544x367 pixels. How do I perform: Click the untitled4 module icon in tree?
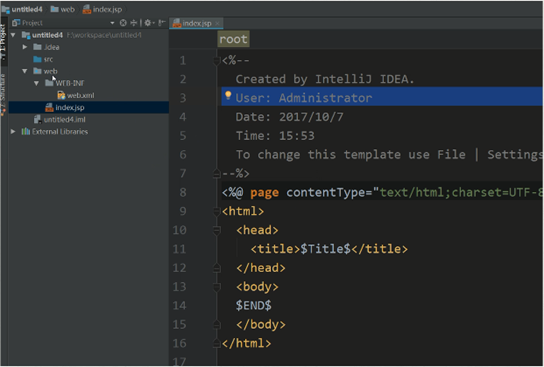tap(26, 35)
